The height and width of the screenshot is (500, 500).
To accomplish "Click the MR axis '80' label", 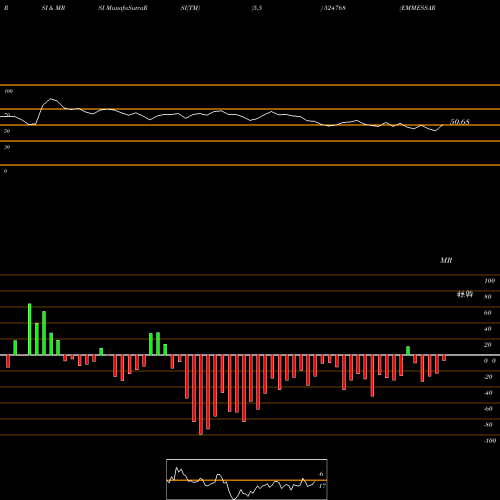I will [x=488, y=297].
